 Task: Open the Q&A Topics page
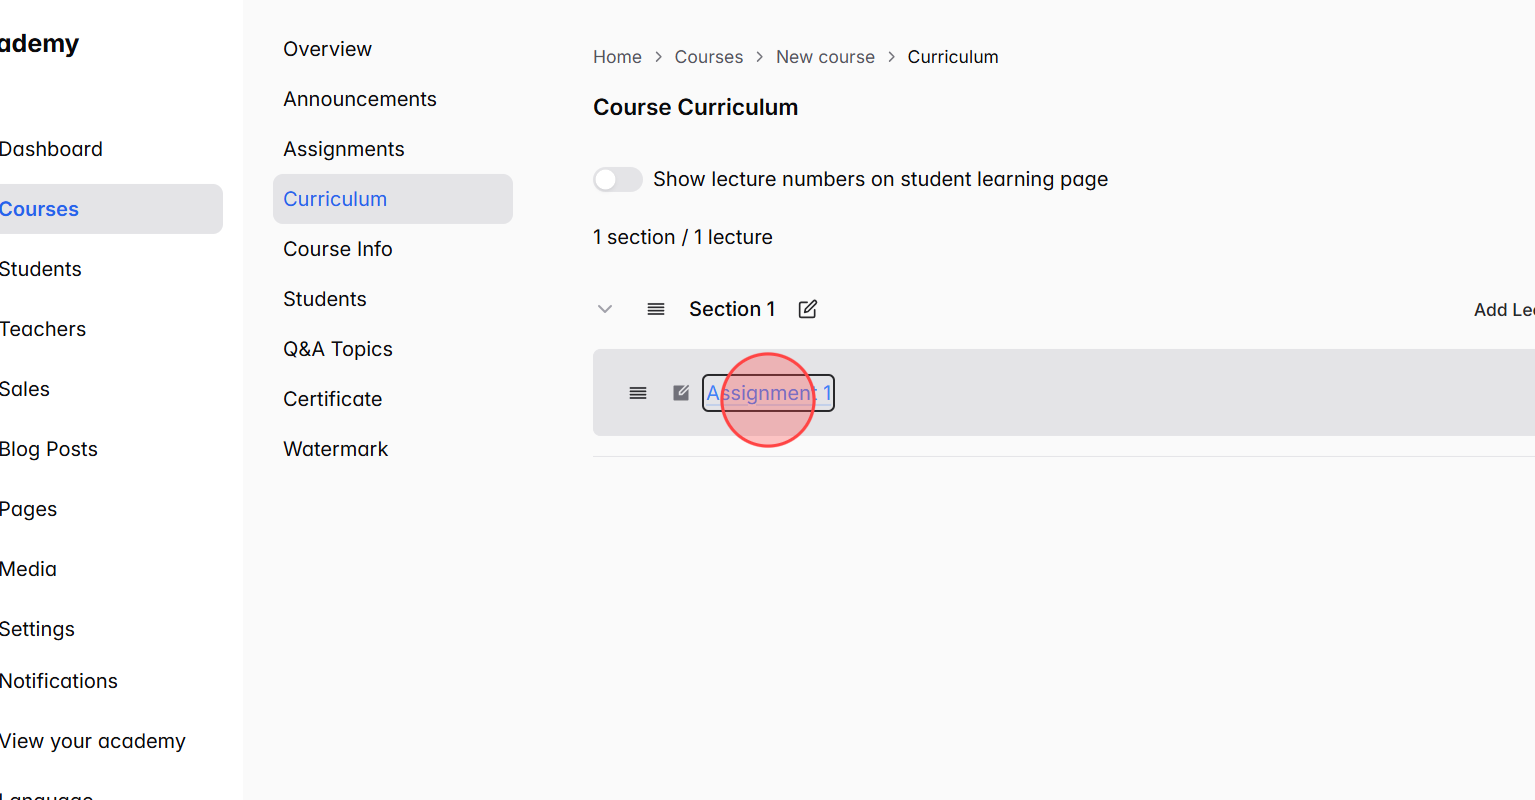click(x=338, y=348)
